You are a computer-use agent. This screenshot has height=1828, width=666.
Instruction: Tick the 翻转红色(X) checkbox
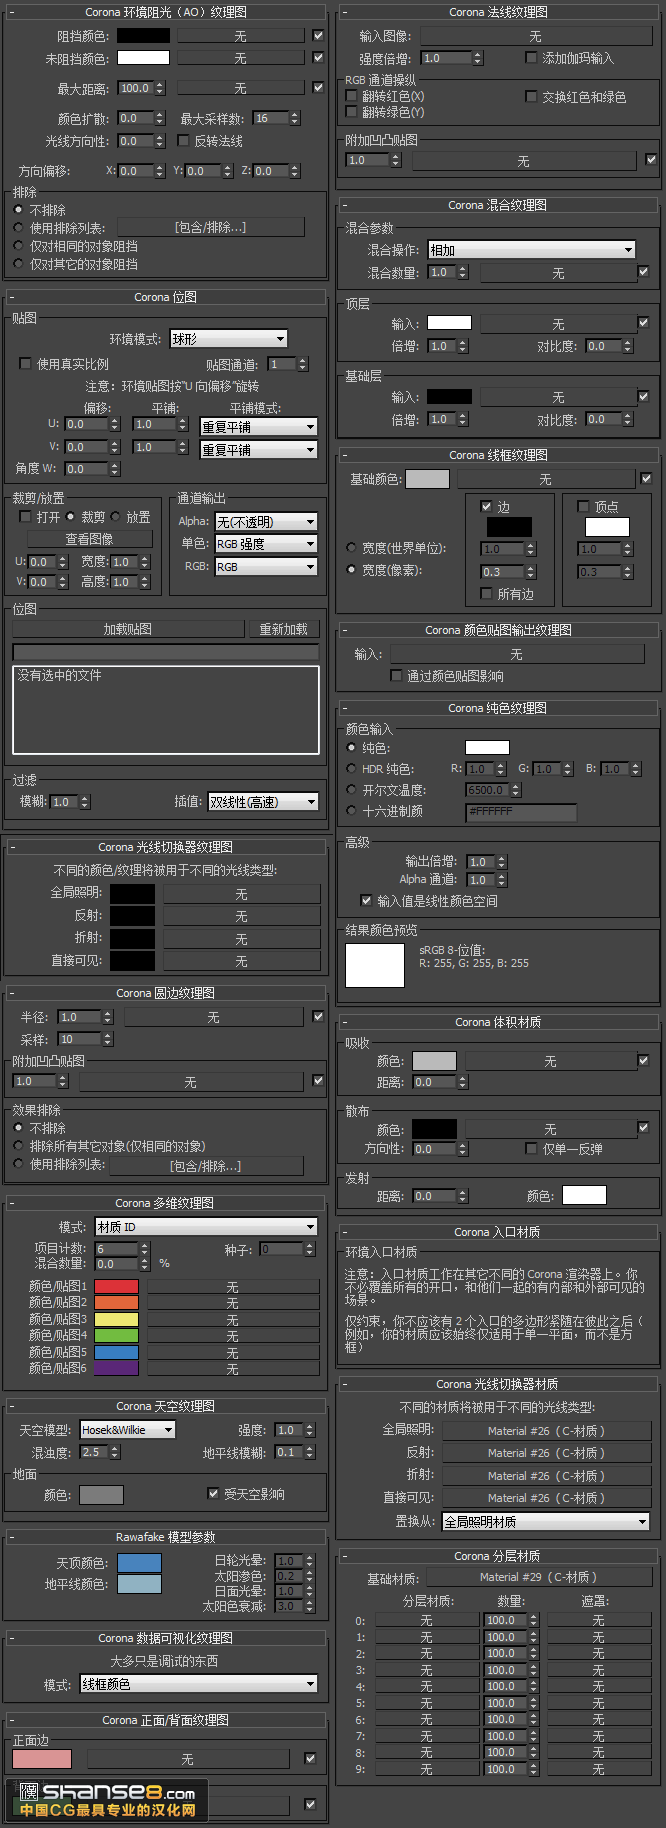pyautogui.click(x=351, y=96)
